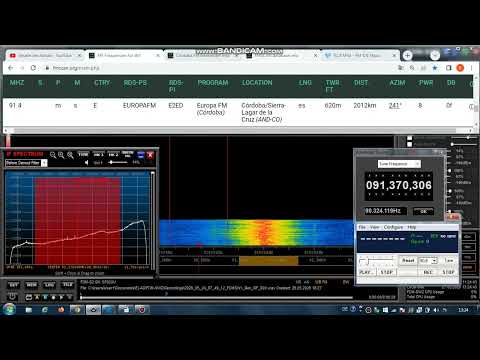Click the last icon in the playback bar
Image resolution: width=480 pixels, height=360 pixels.
[69, 297]
